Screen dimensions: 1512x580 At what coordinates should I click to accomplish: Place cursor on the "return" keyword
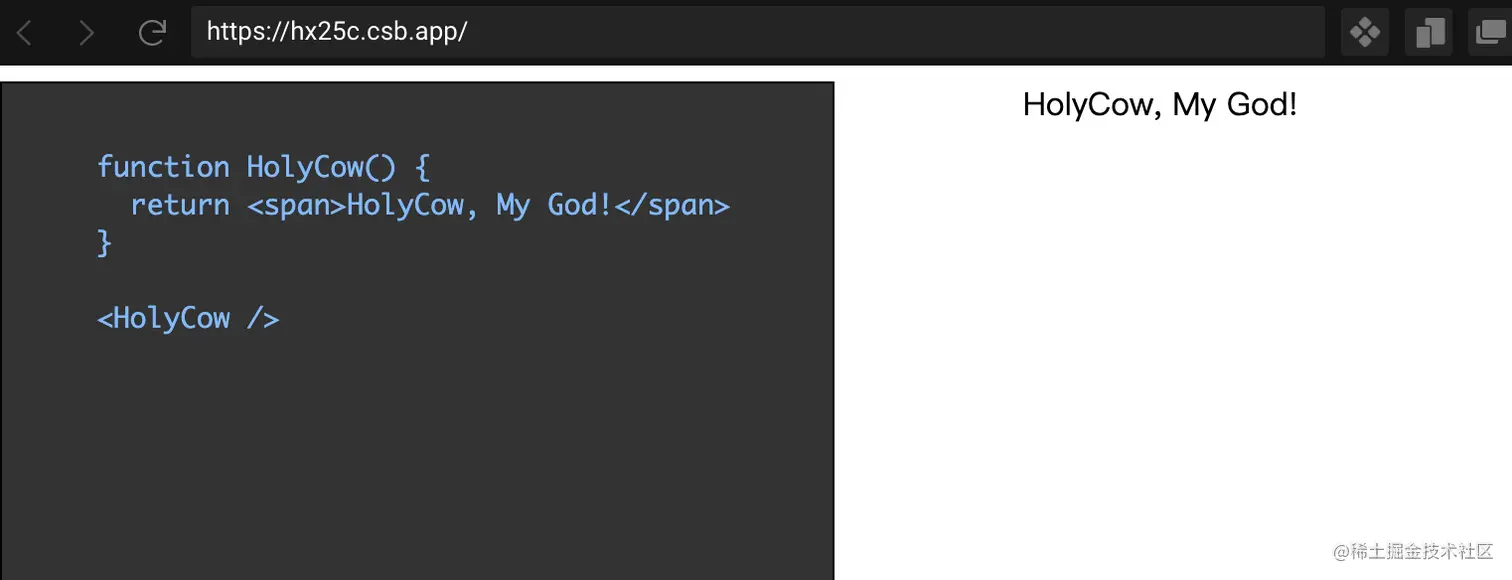click(x=180, y=205)
